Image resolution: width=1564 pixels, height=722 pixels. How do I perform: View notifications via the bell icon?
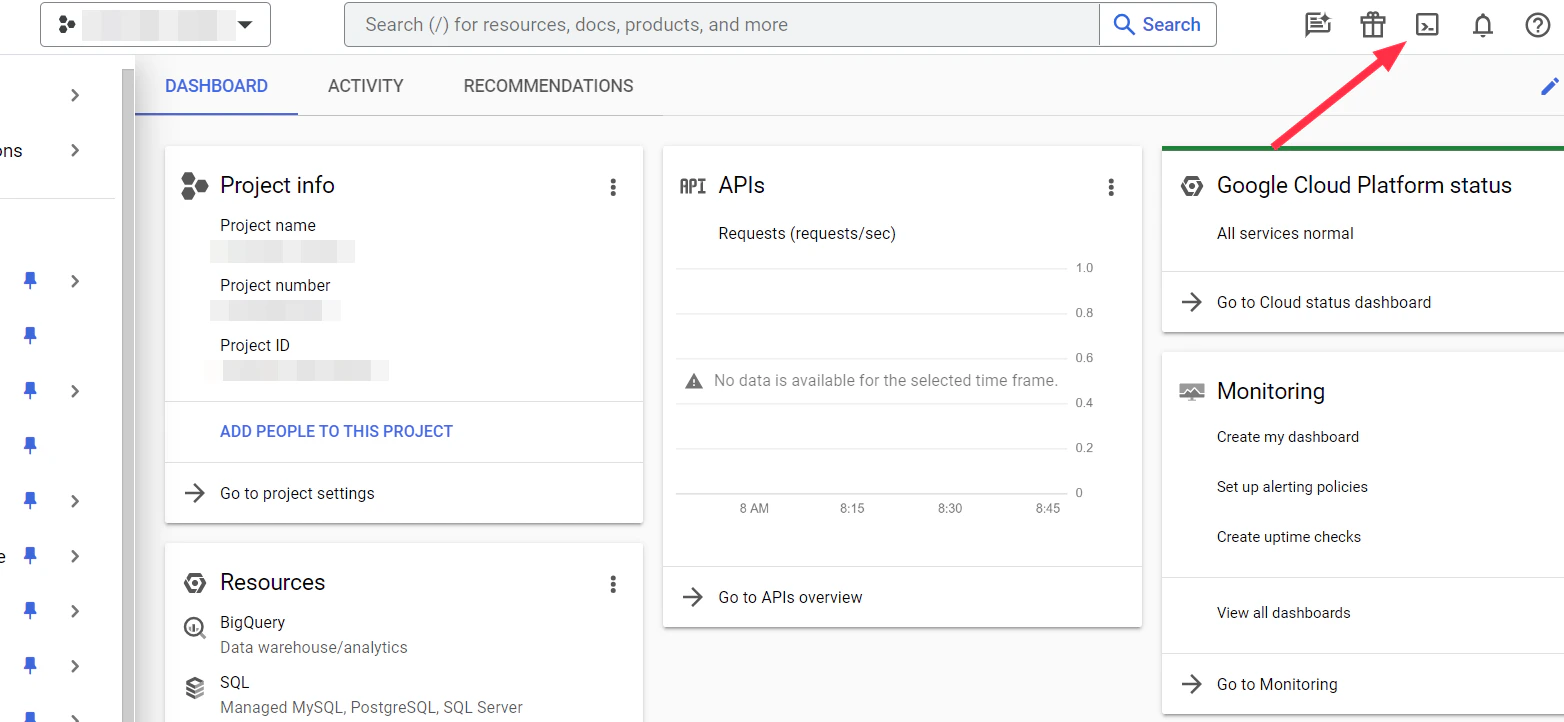(x=1483, y=24)
